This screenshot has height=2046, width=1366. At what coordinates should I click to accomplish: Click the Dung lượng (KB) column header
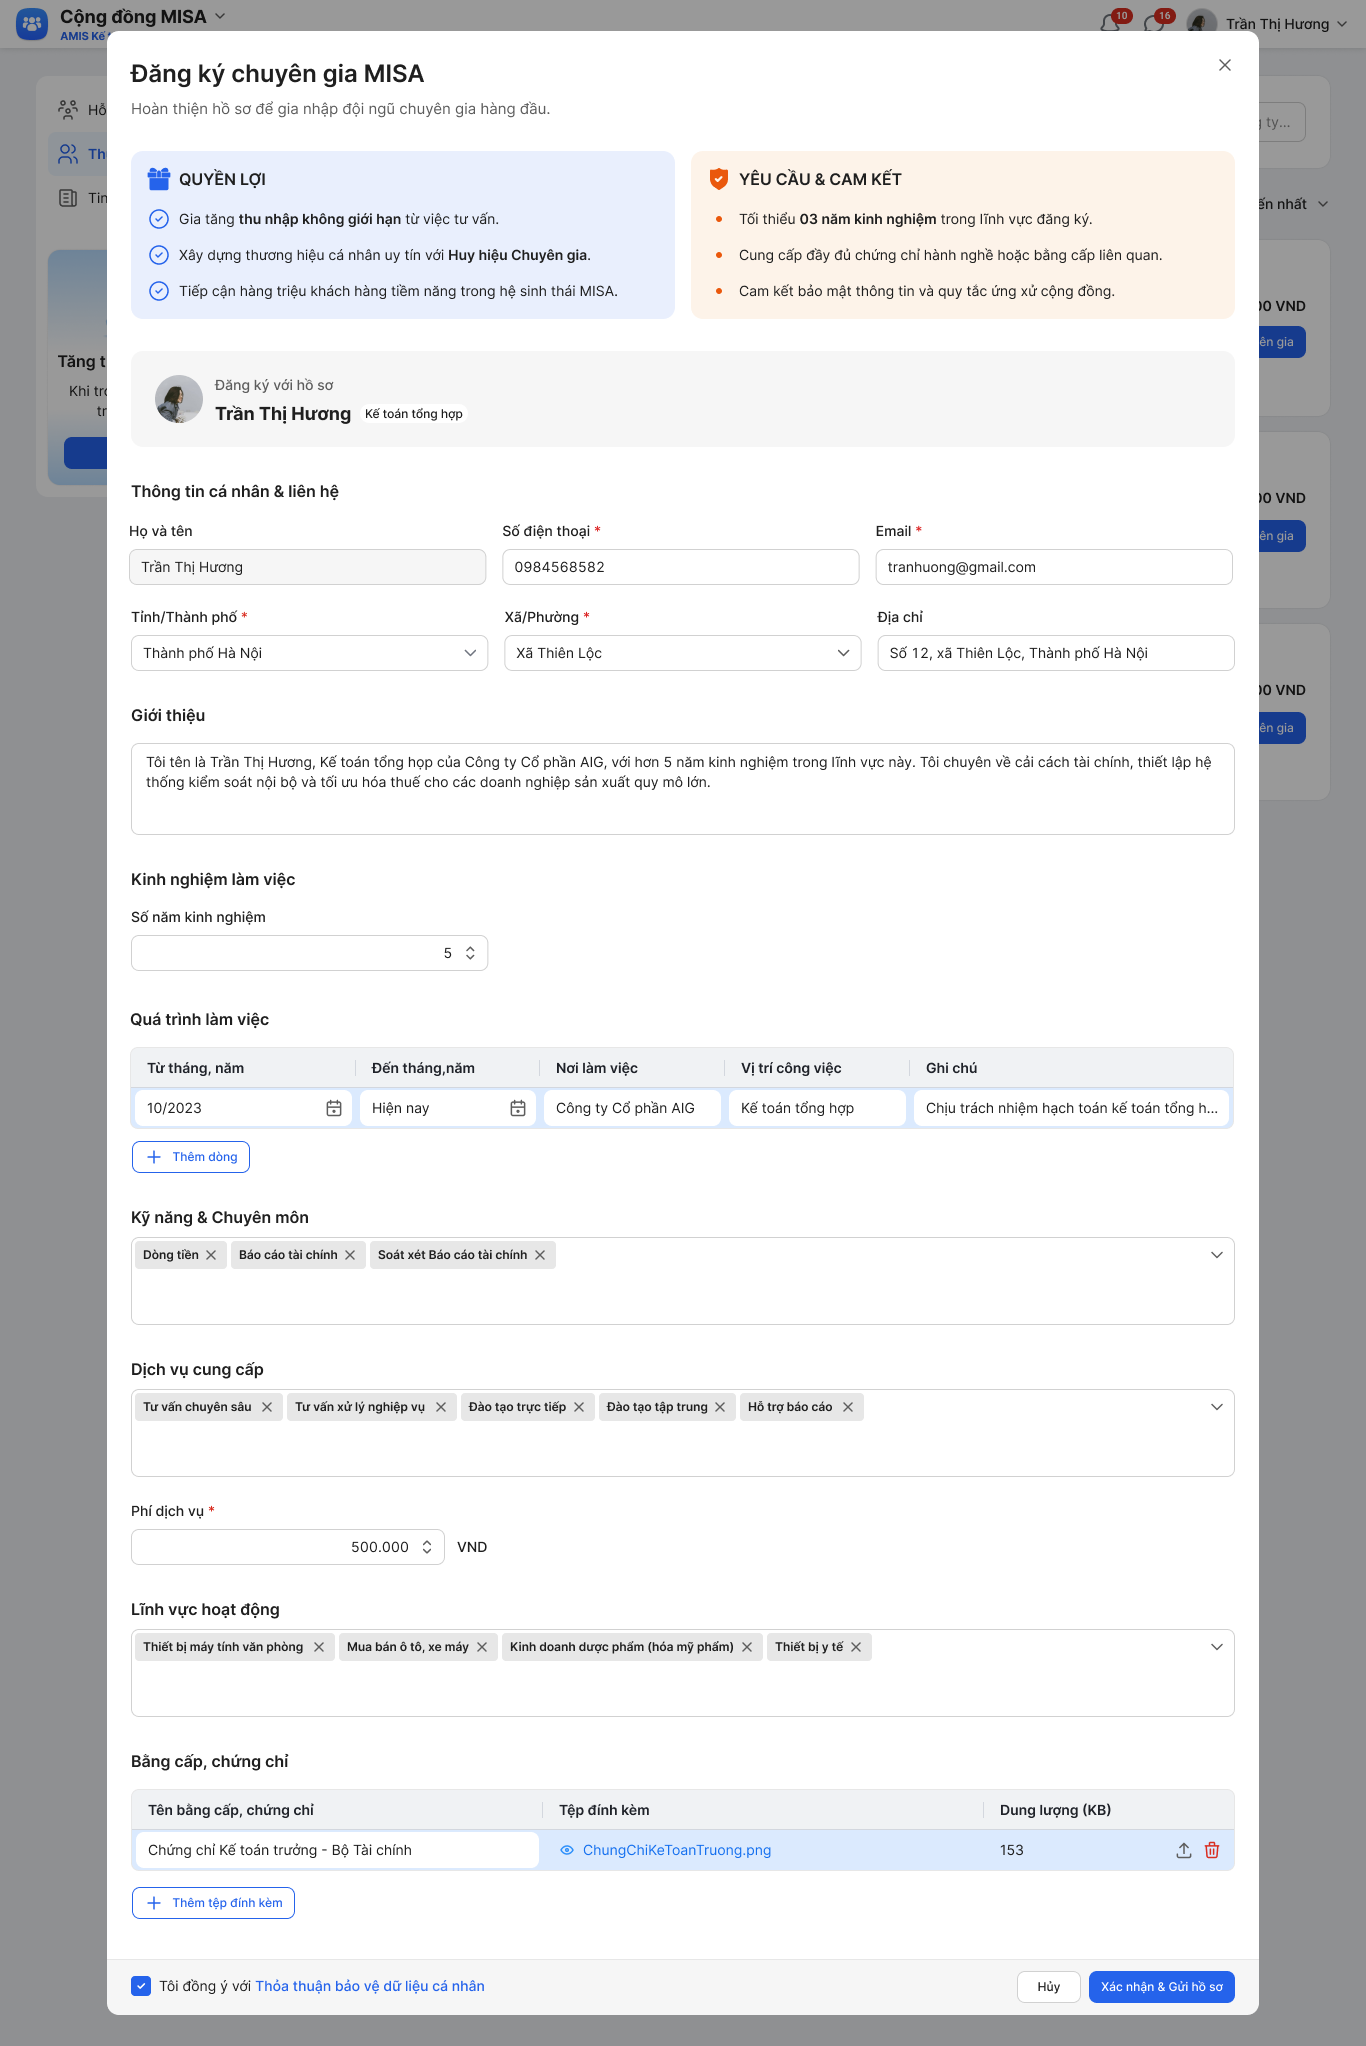[1055, 1810]
